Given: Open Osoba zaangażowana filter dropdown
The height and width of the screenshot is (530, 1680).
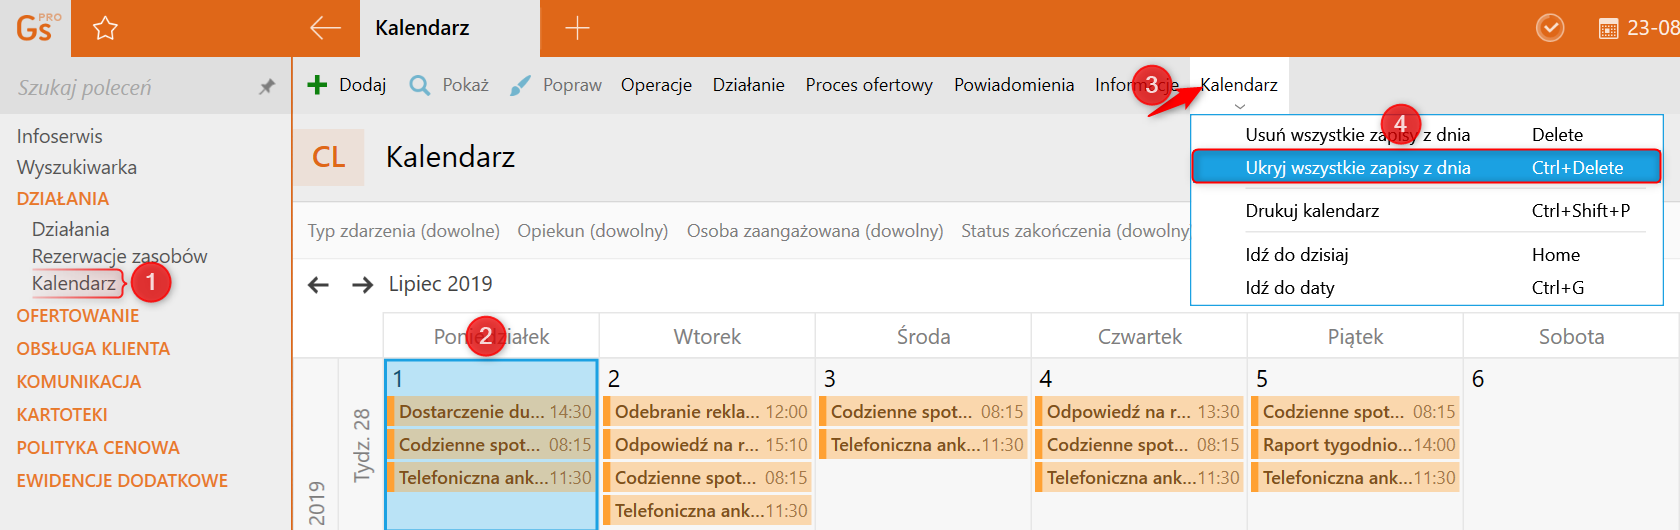Looking at the screenshot, I should 814,231.
